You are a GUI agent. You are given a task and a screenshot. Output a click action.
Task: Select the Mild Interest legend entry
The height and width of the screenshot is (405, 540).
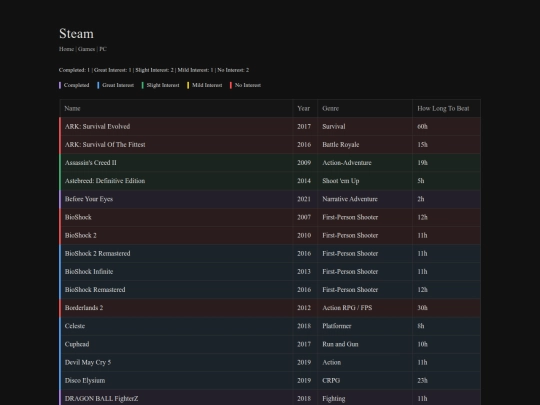coord(205,85)
